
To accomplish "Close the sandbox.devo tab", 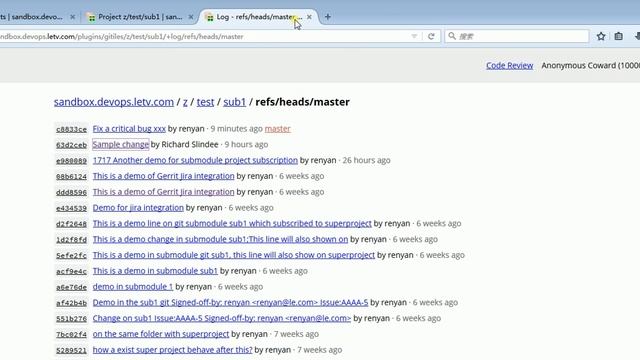I will 72,17.
